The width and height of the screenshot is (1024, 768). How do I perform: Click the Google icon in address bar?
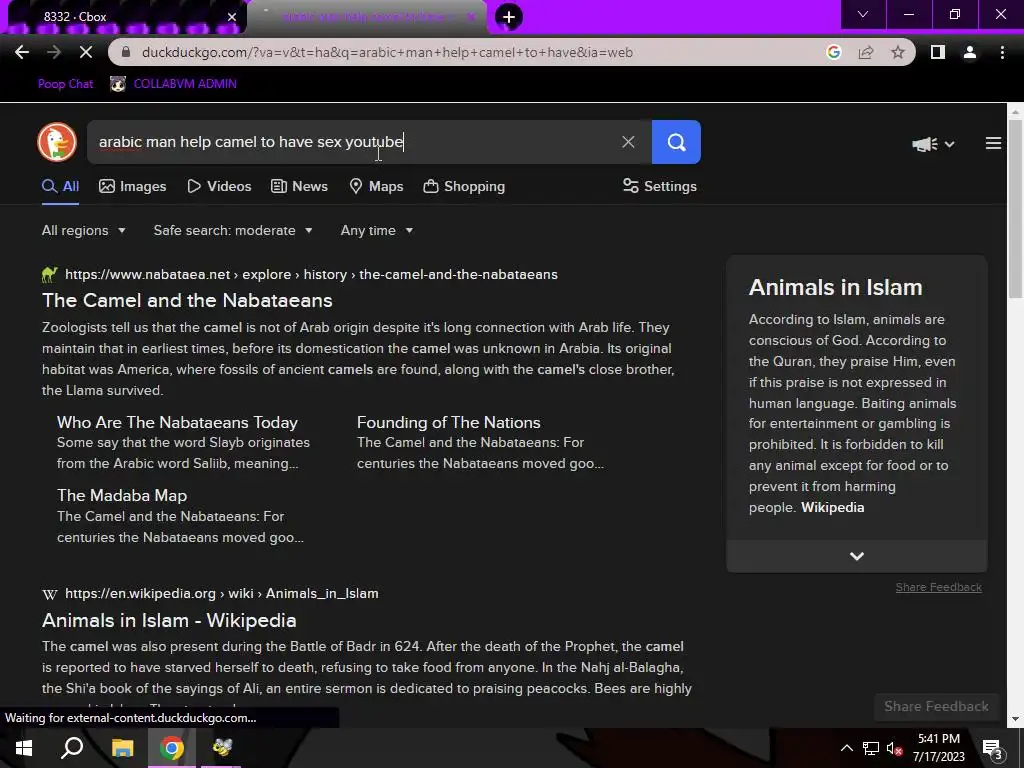(833, 52)
